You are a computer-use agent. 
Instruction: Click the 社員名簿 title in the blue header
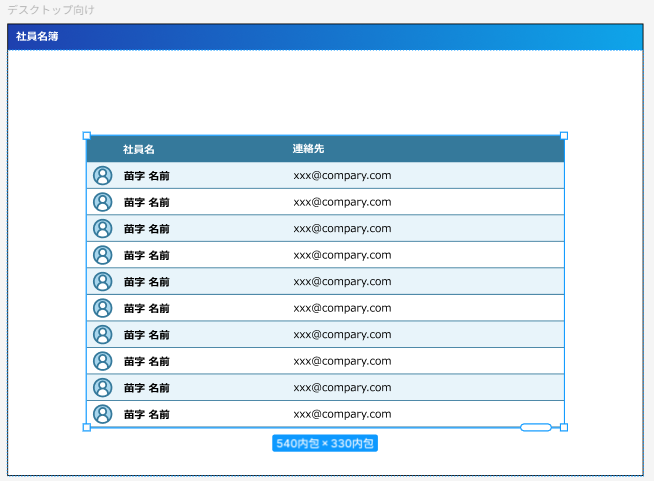(37, 36)
